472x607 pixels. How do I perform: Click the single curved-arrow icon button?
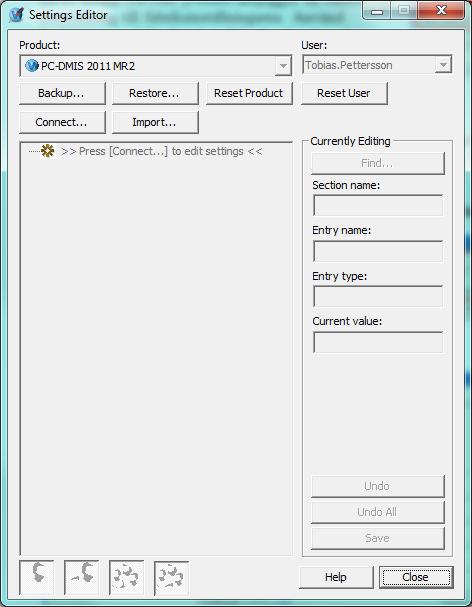(37, 577)
